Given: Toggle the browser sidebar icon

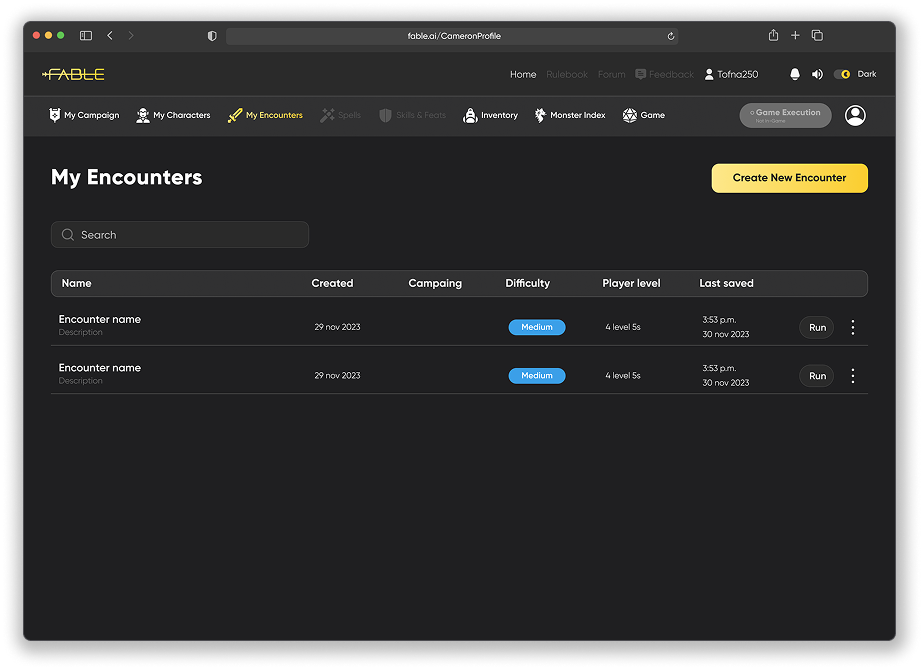Looking at the screenshot, I should tap(86, 36).
